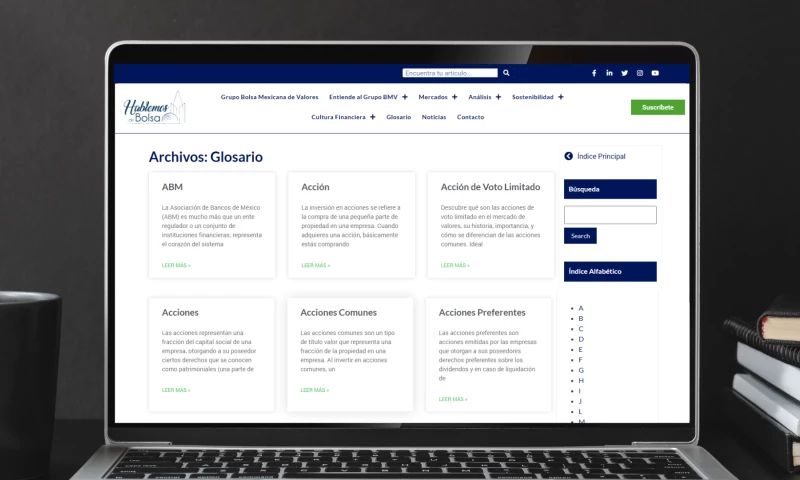Image resolution: width=800 pixels, height=480 pixels.
Task: Open the Acción glossary card title
Action: click(x=315, y=187)
